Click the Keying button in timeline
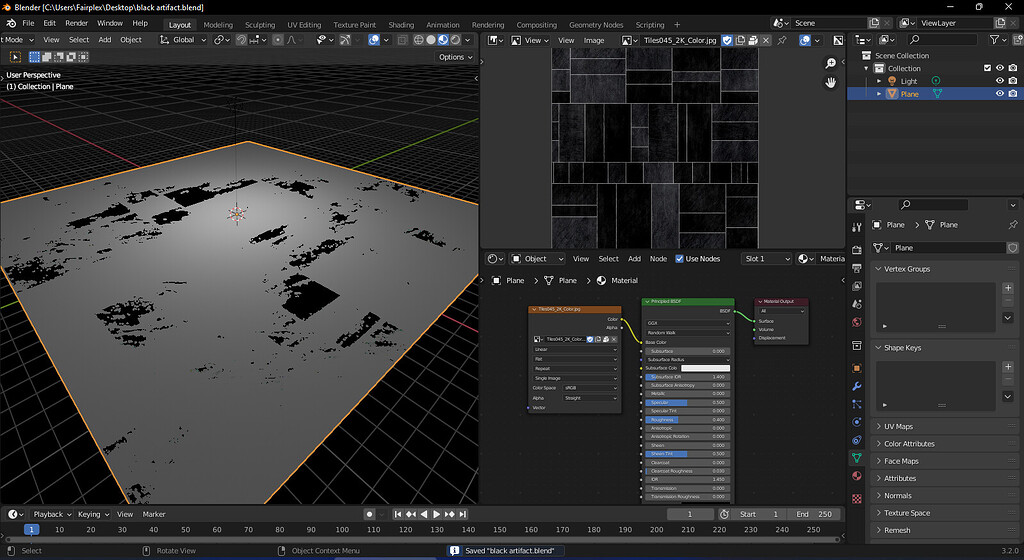This screenshot has height=560, width=1024. [93, 514]
